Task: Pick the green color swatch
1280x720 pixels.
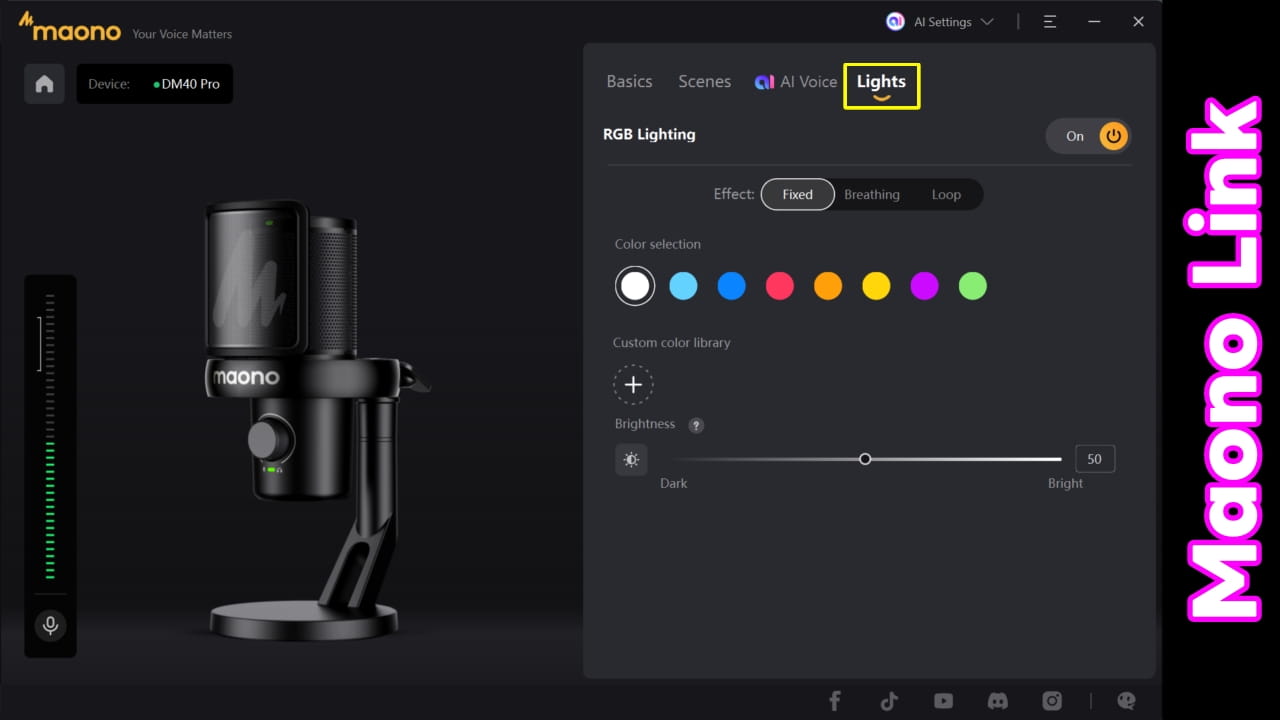Action: pyautogui.click(x=973, y=286)
